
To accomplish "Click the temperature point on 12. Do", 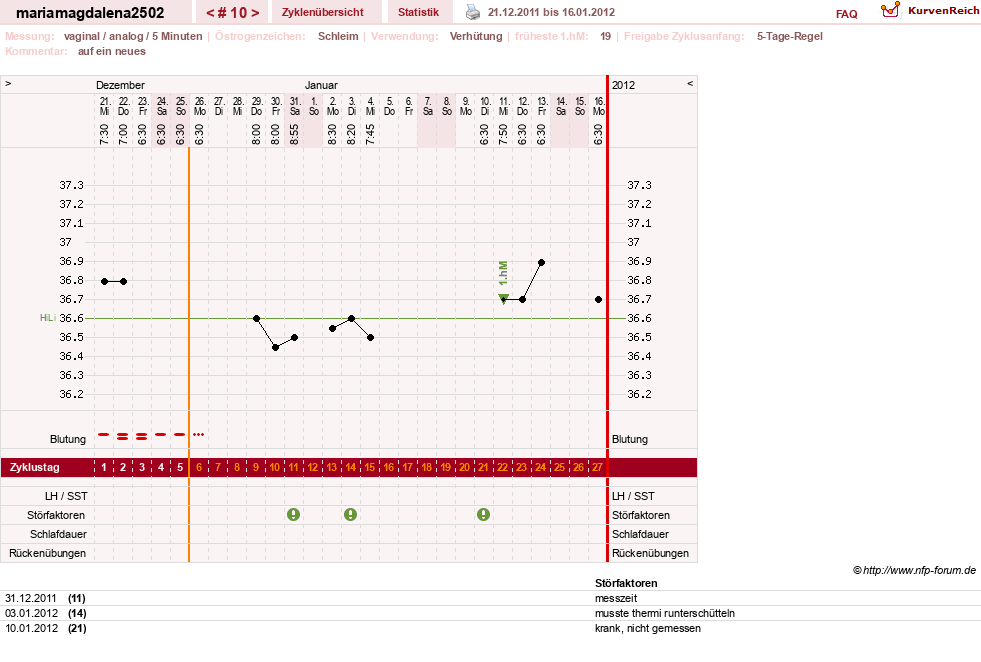I will click(x=522, y=300).
